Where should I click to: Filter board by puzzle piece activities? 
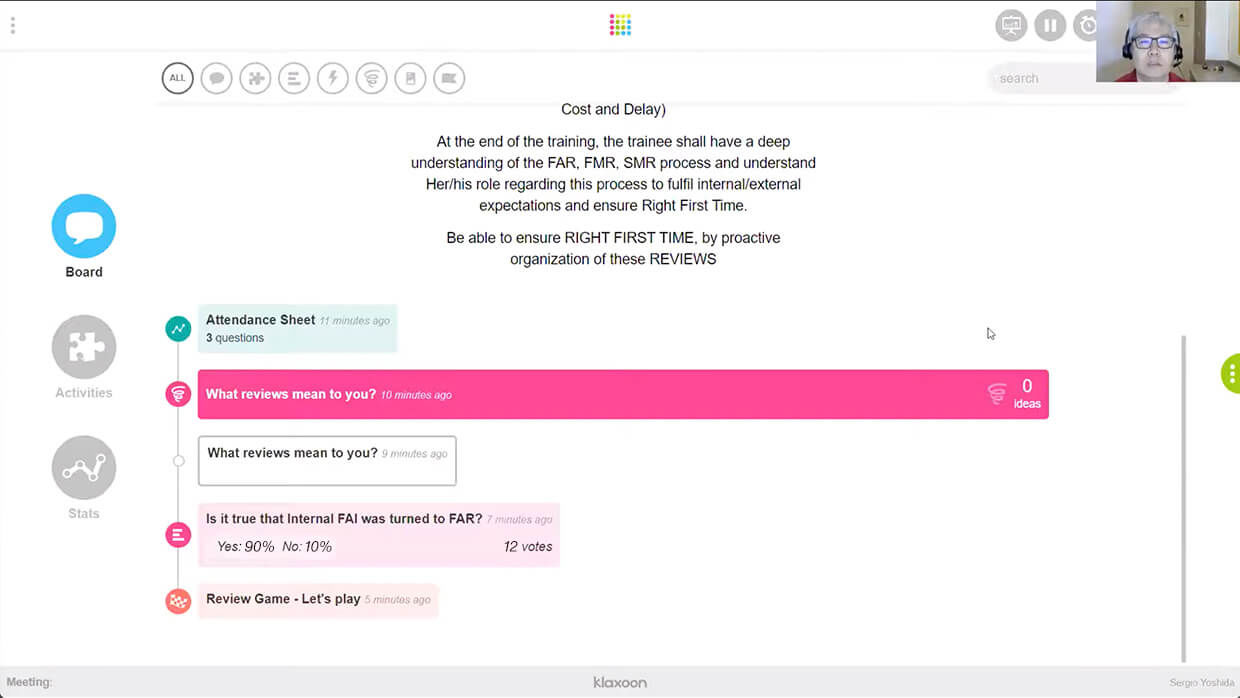pyautogui.click(x=255, y=78)
